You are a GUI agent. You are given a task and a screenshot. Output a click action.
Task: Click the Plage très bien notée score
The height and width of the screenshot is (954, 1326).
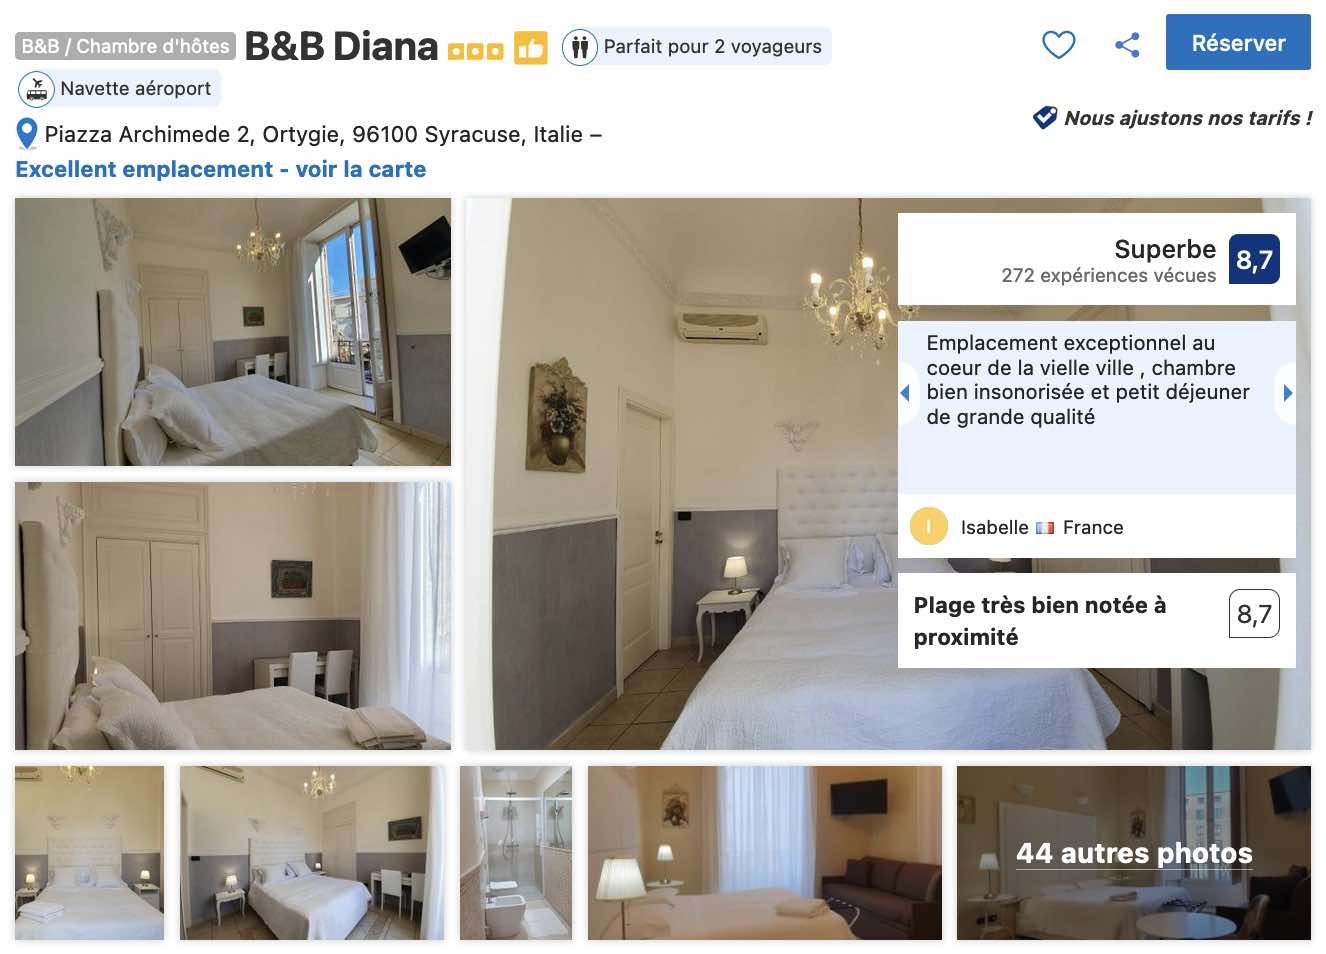[1254, 614]
